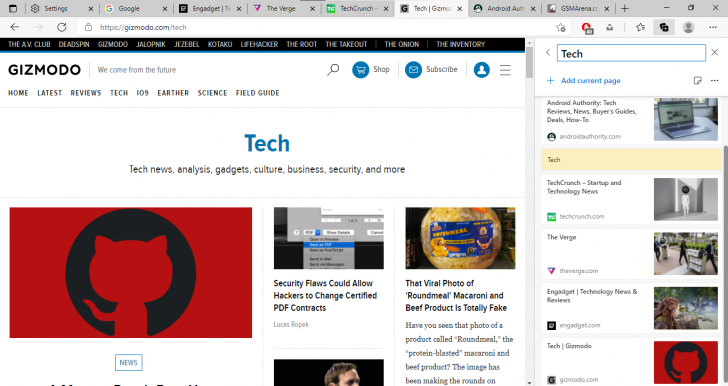Open The Verge collection card

coord(632,254)
